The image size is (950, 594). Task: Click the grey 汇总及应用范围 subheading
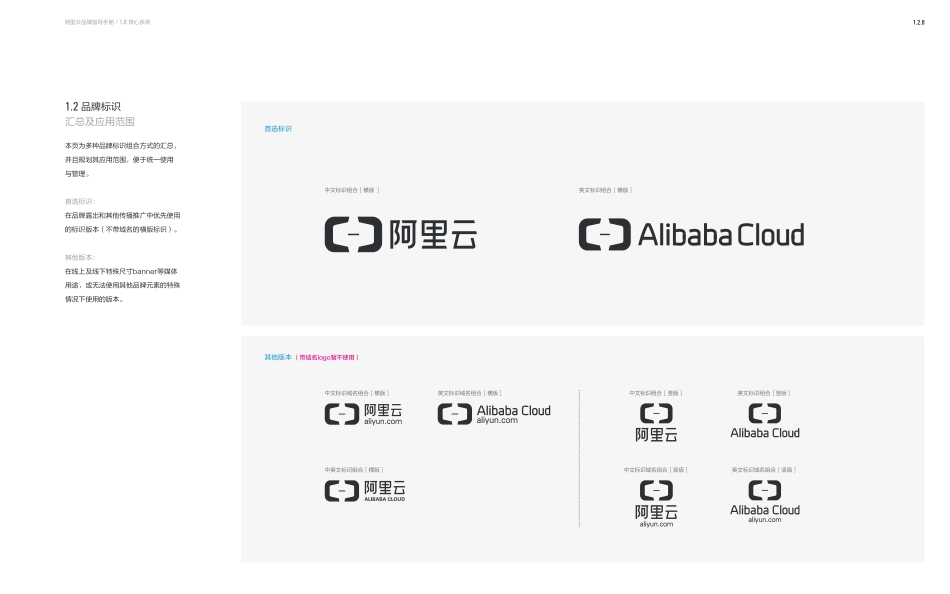point(99,121)
